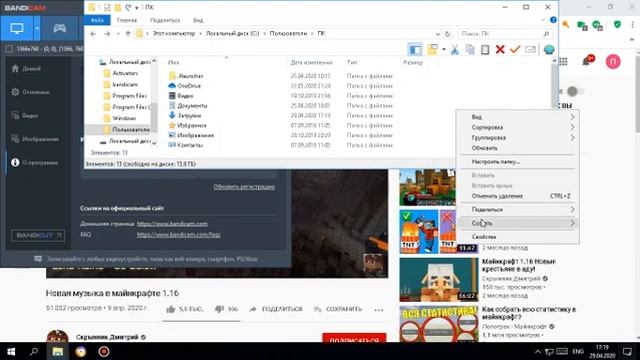Click the Copy icon in Explorer toolbar
This screenshot has width=640, height=360.
coord(470,50)
